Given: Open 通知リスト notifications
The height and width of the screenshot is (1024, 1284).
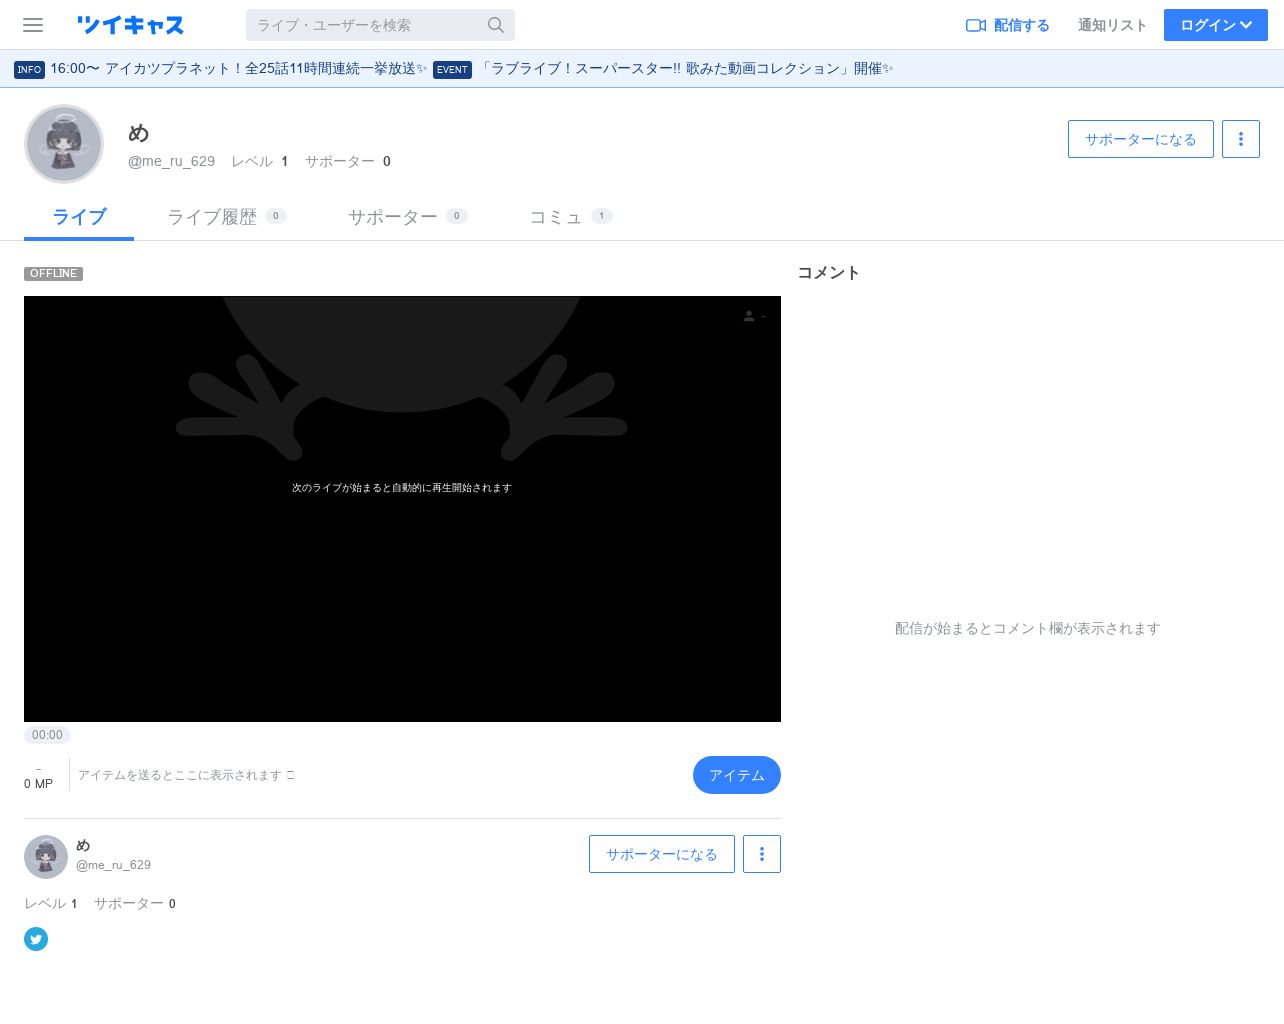Looking at the screenshot, I should 1112,25.
